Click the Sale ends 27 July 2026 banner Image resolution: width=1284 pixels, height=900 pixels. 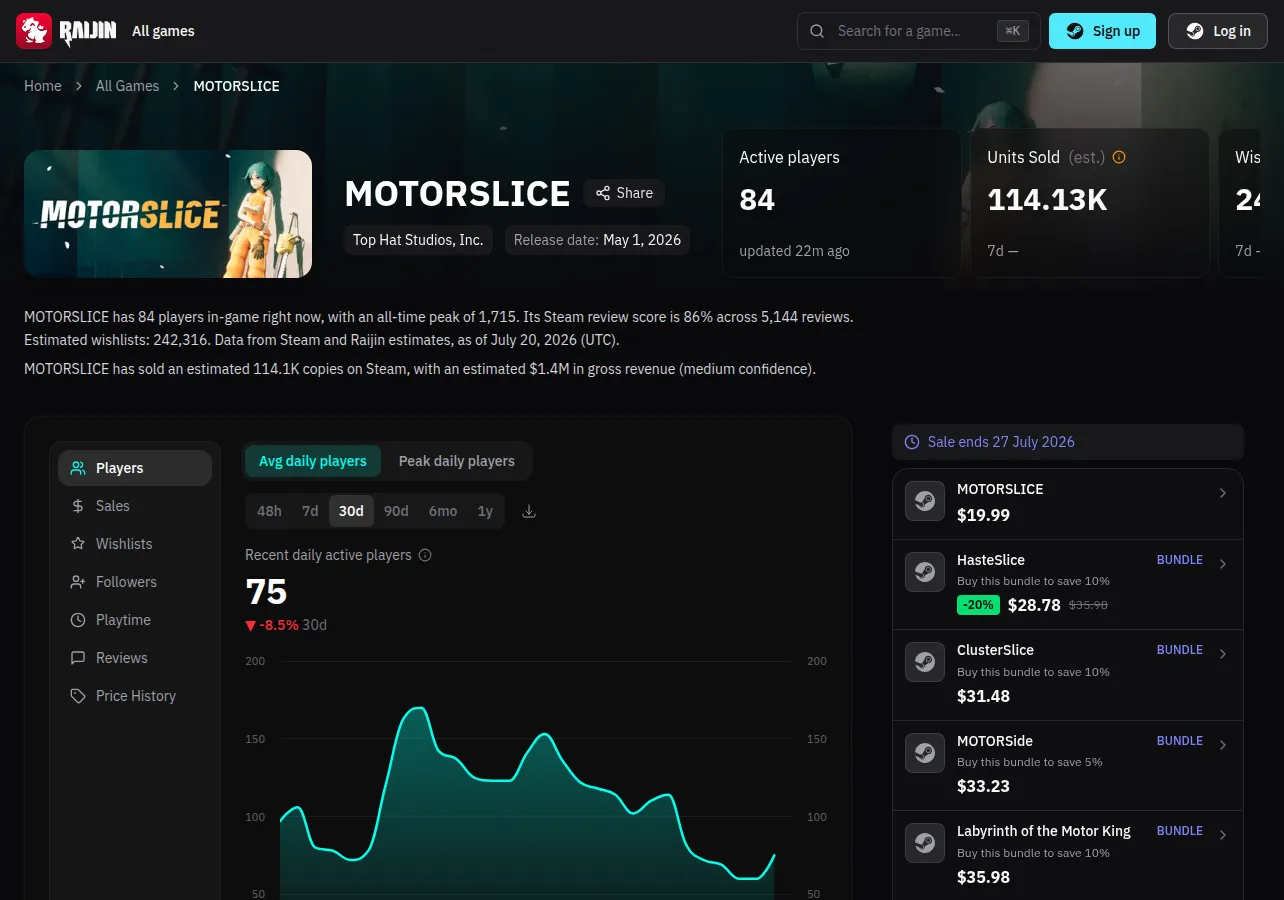[x=1068, y=442]
